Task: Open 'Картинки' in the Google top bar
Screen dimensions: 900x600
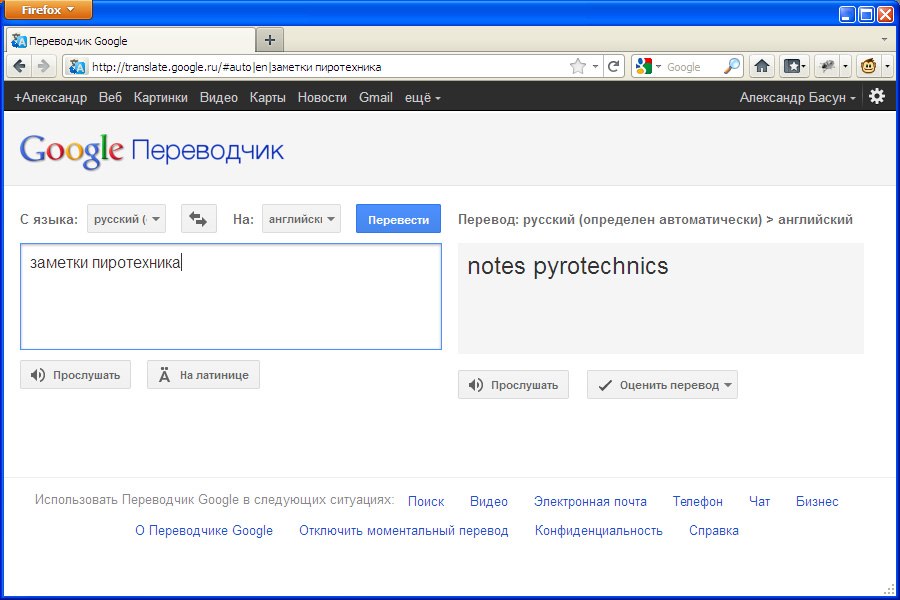Action: pos(160,97)
